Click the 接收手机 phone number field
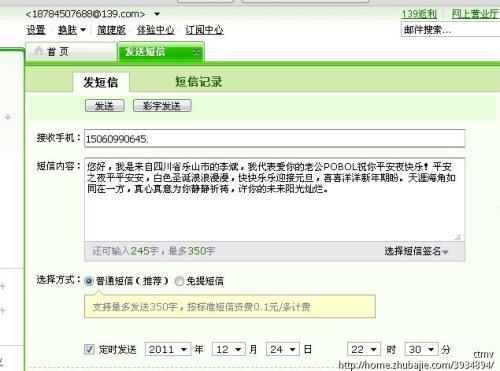The height and width of the screenshot is (371, 500). [x=274, y=138]
